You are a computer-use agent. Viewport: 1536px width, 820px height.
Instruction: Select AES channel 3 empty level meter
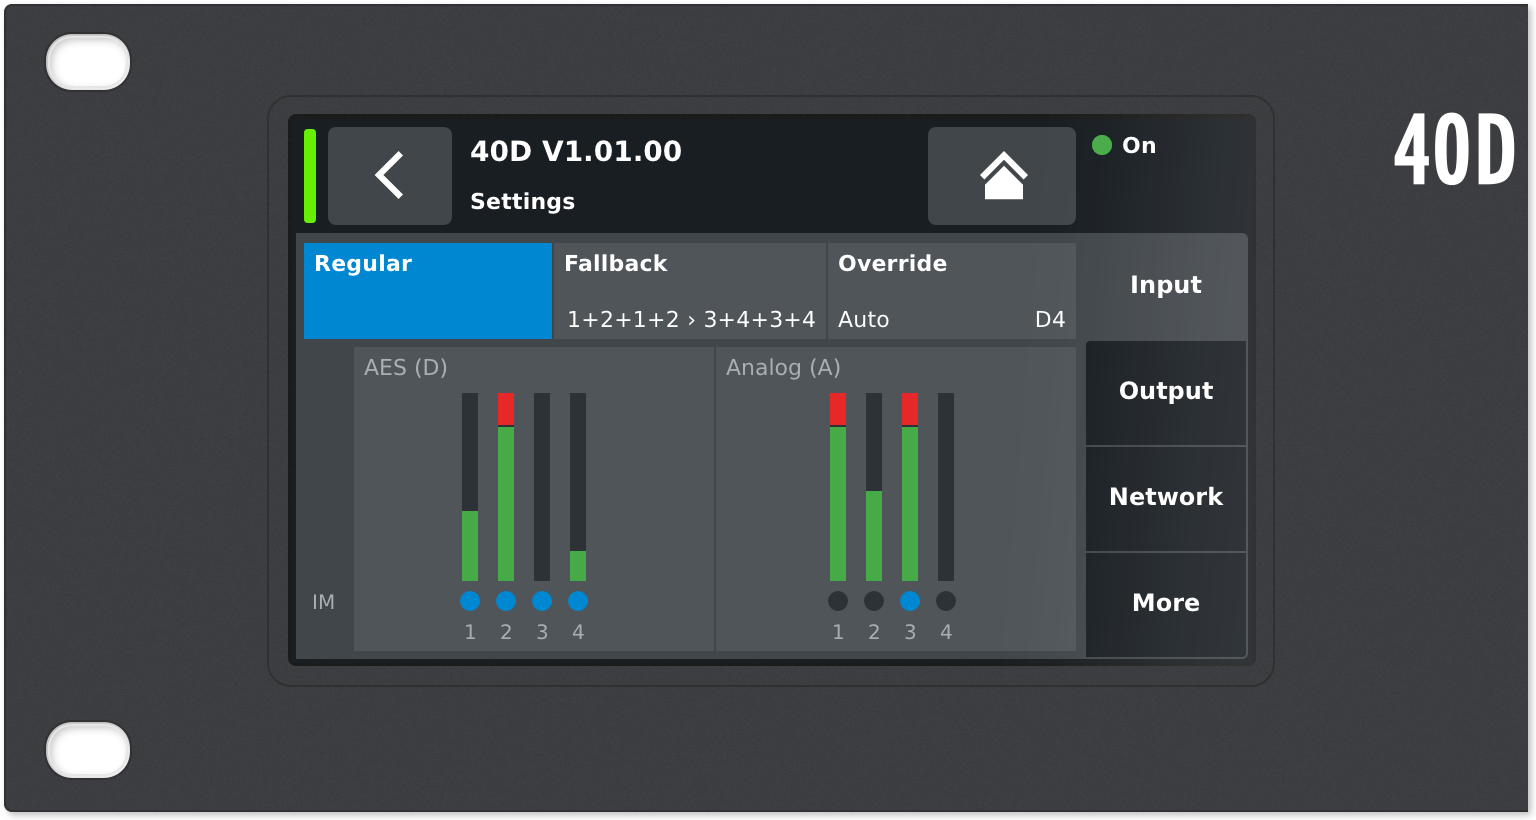[x=542, y=487]
